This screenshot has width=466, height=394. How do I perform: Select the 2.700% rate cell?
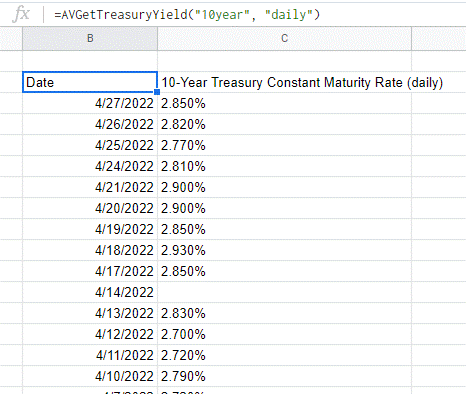point(284,334)
